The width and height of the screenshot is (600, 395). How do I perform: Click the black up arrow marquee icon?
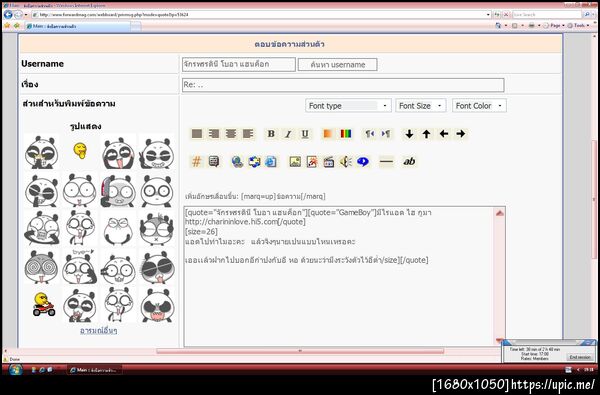coord(426,134)
